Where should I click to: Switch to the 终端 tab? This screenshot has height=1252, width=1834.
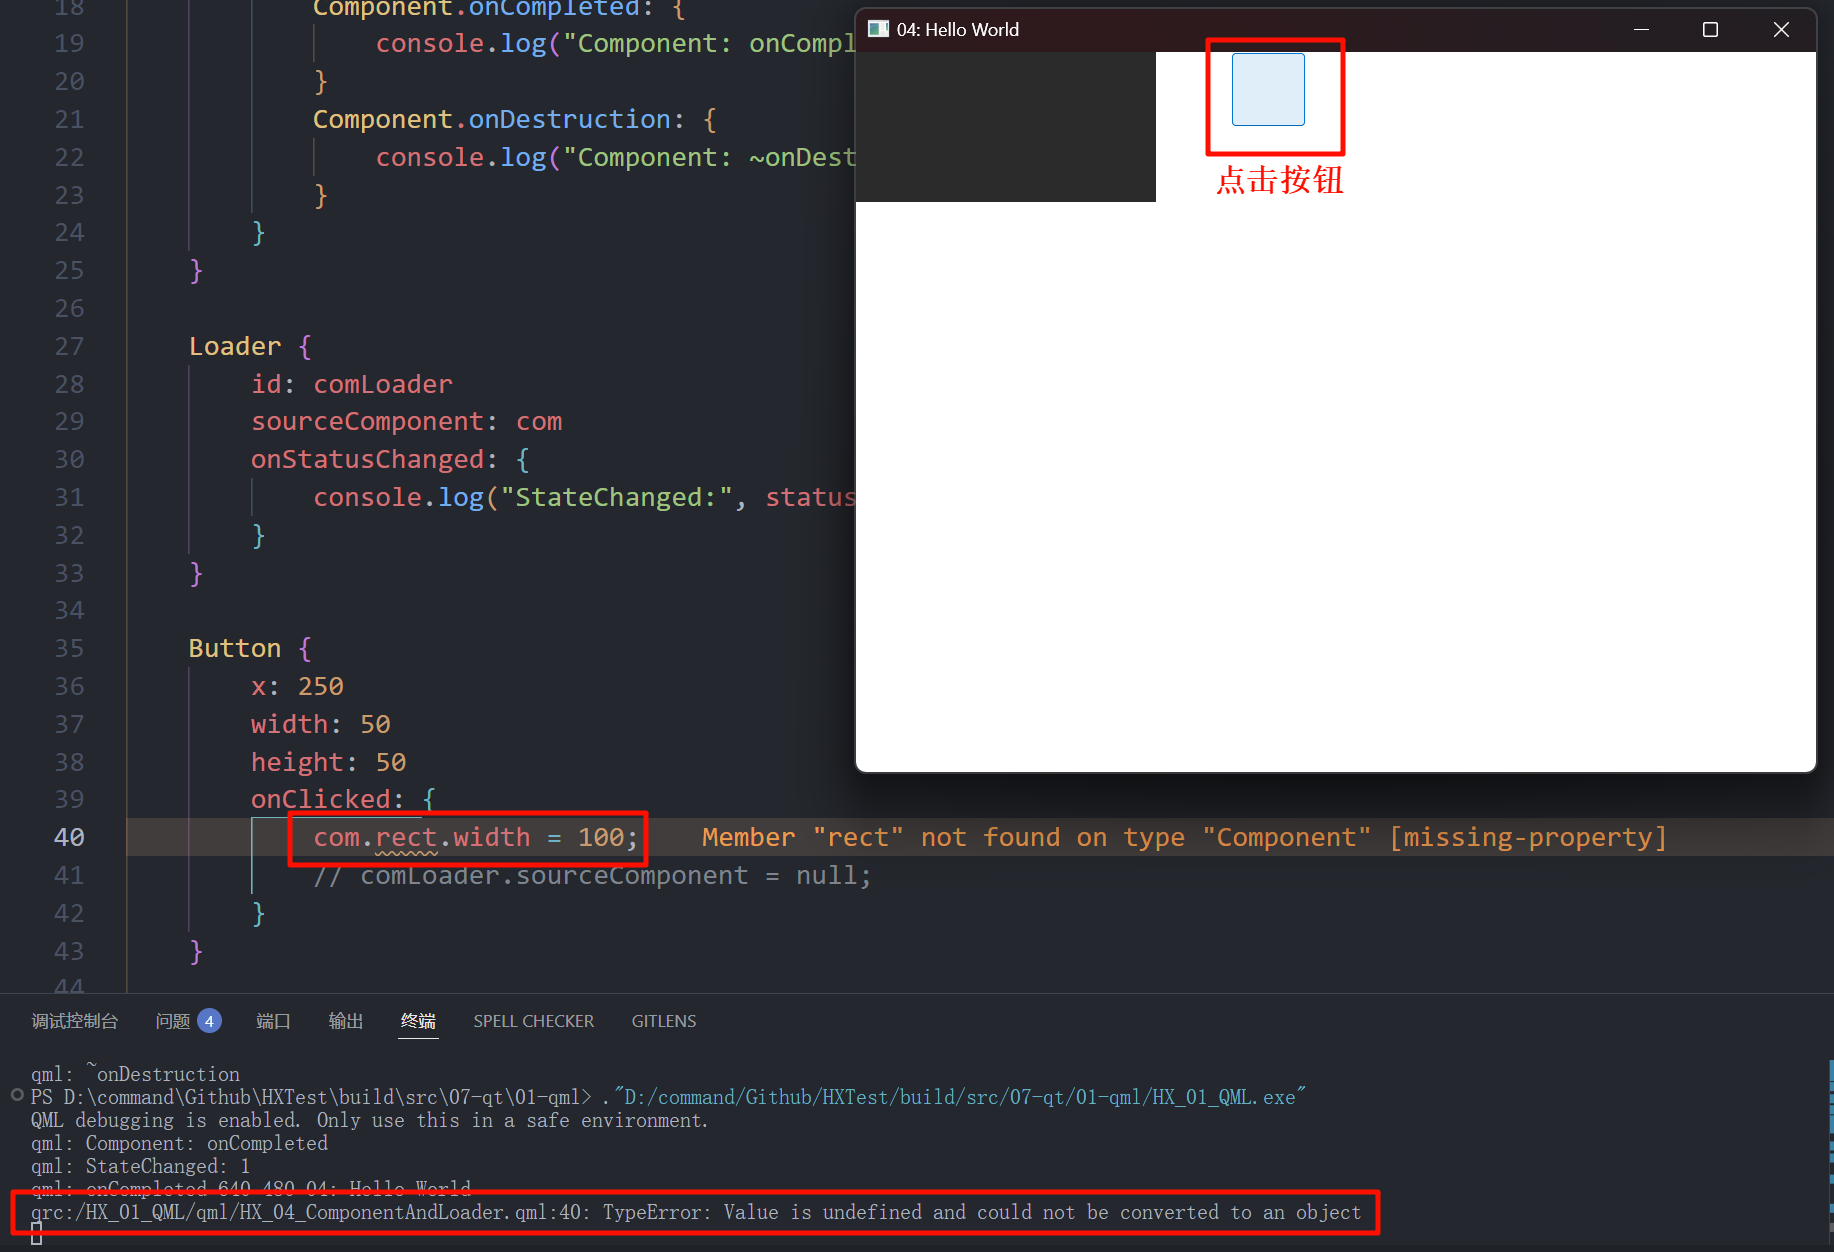click(418, 1021)
